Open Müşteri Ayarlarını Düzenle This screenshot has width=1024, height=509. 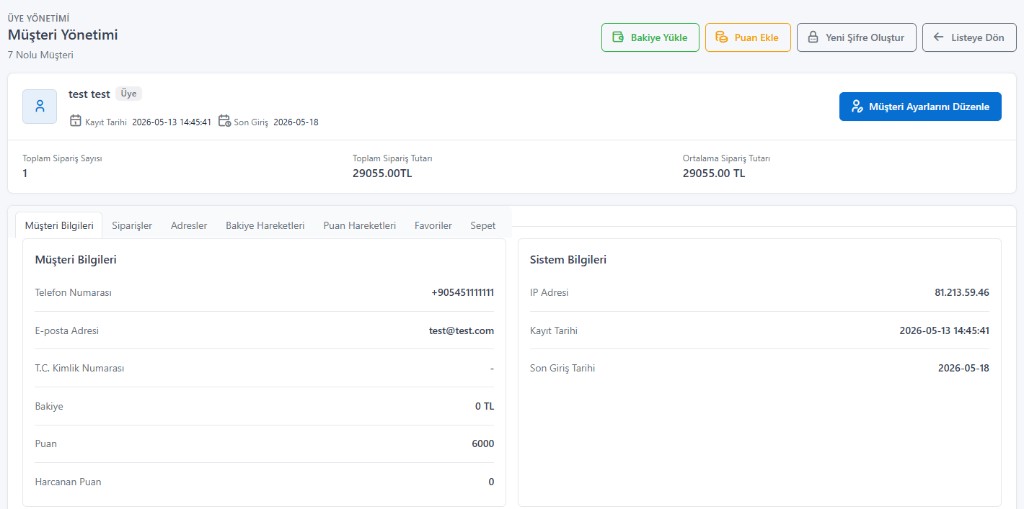[920, 107]
